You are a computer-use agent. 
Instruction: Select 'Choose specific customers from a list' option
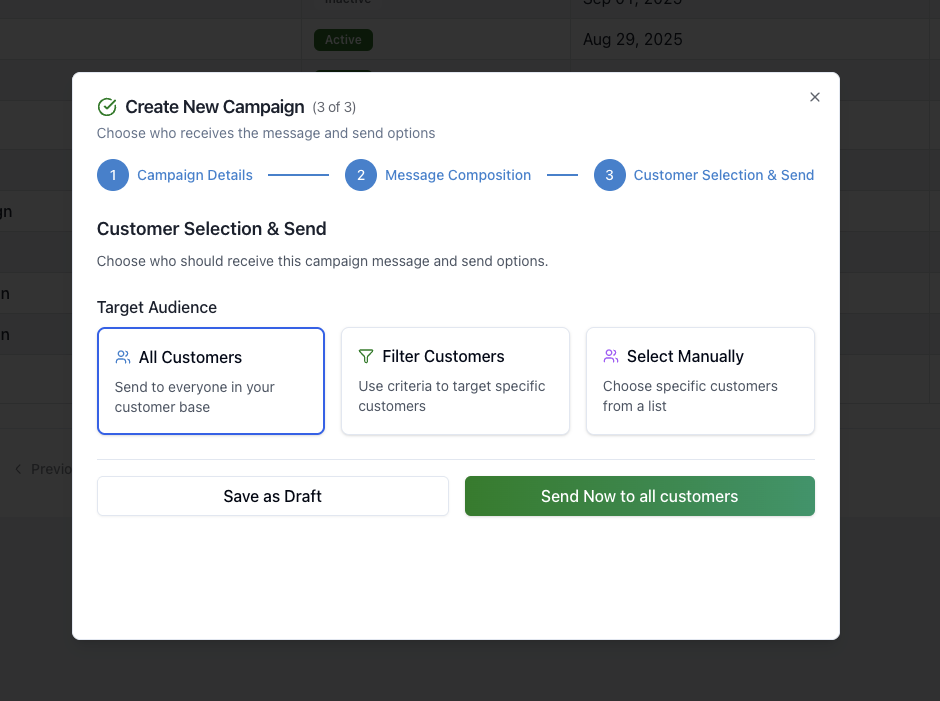pos(700,396)
